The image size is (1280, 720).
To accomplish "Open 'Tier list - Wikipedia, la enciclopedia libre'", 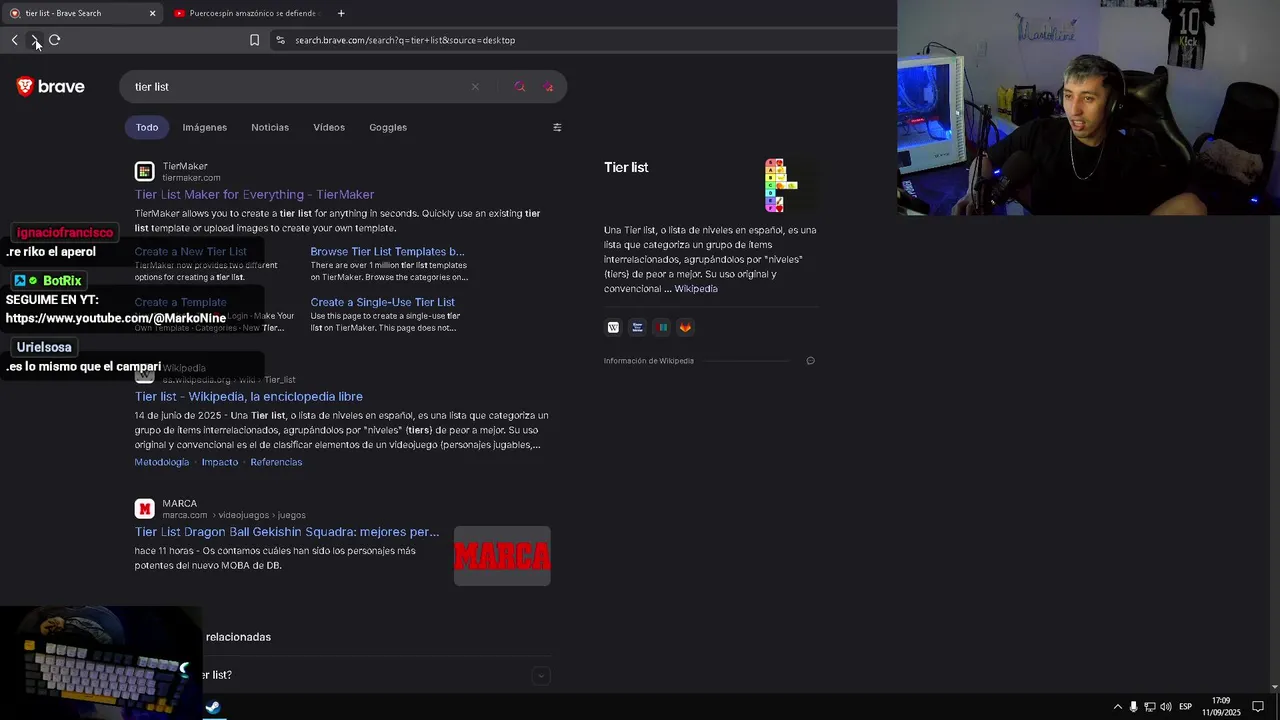I will tap(249, 396).
